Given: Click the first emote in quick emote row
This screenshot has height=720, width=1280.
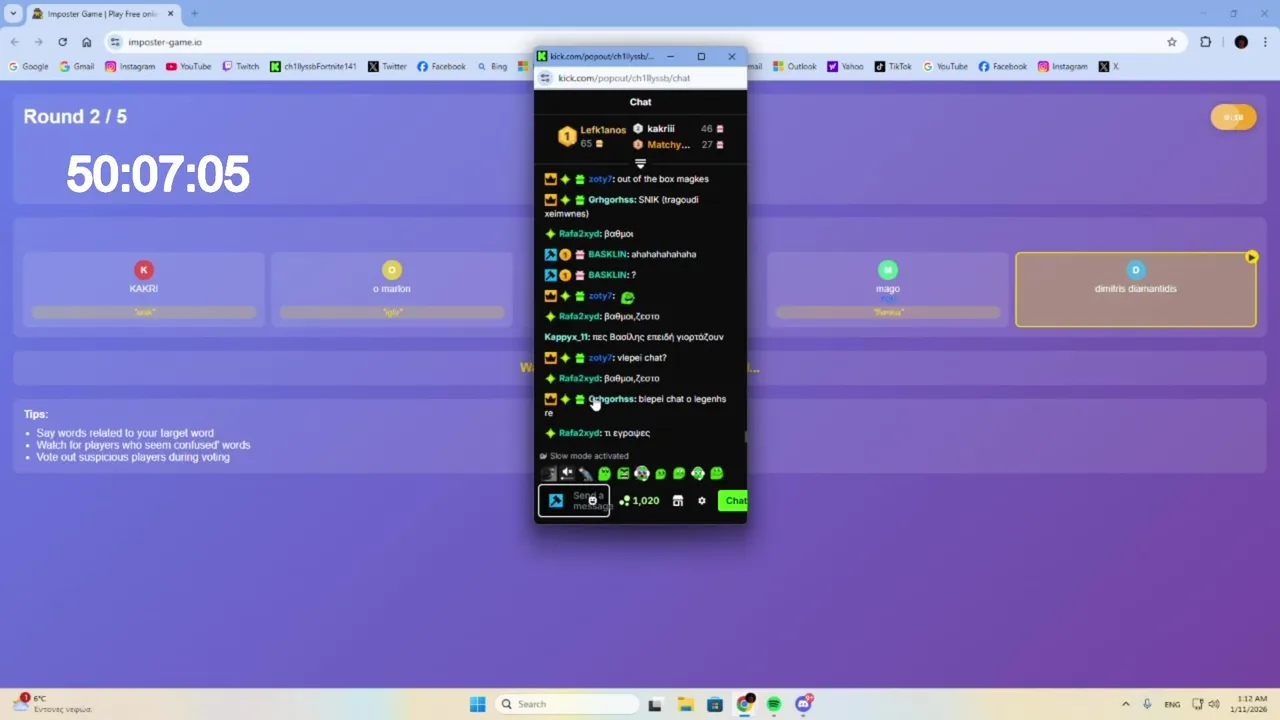Looking at the screenshot, I should pyautogui.click(x=548, y=474).
